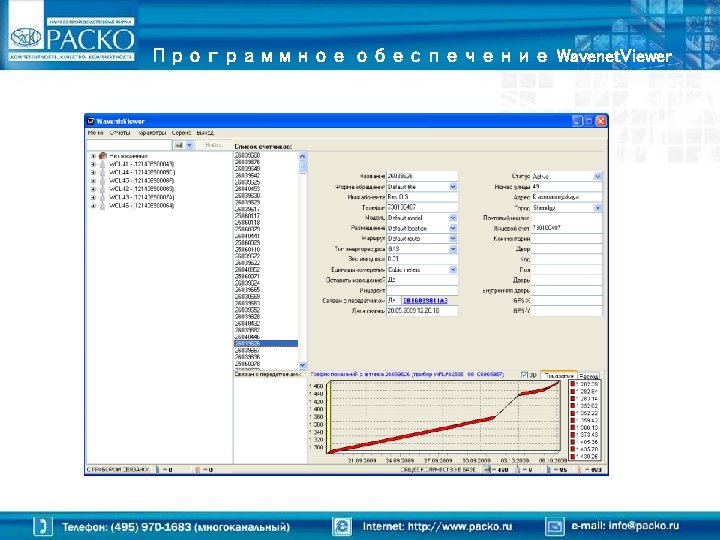Click the red legend swatch for 1 438.26
This screenshot has height=540, width=720.
(x=572, y=456)
